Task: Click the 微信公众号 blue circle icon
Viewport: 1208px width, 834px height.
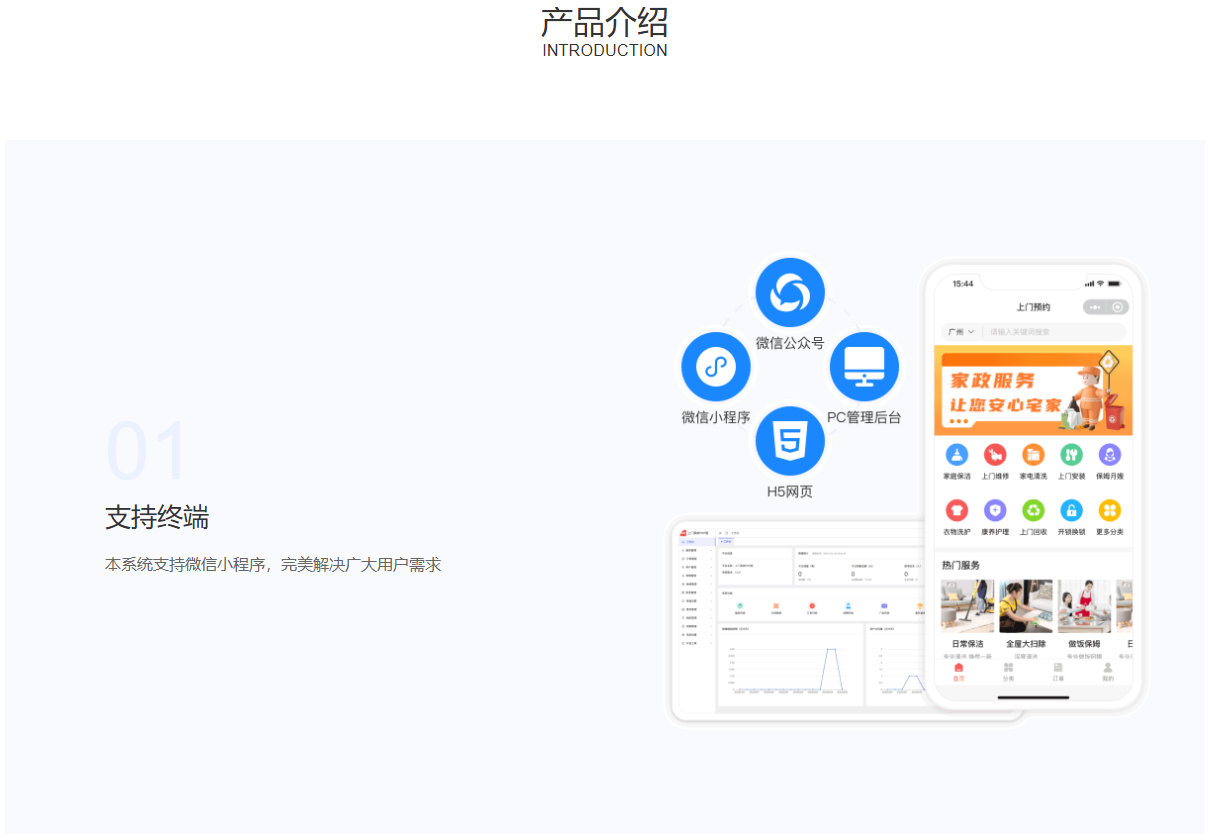Action: pos(790,293)
